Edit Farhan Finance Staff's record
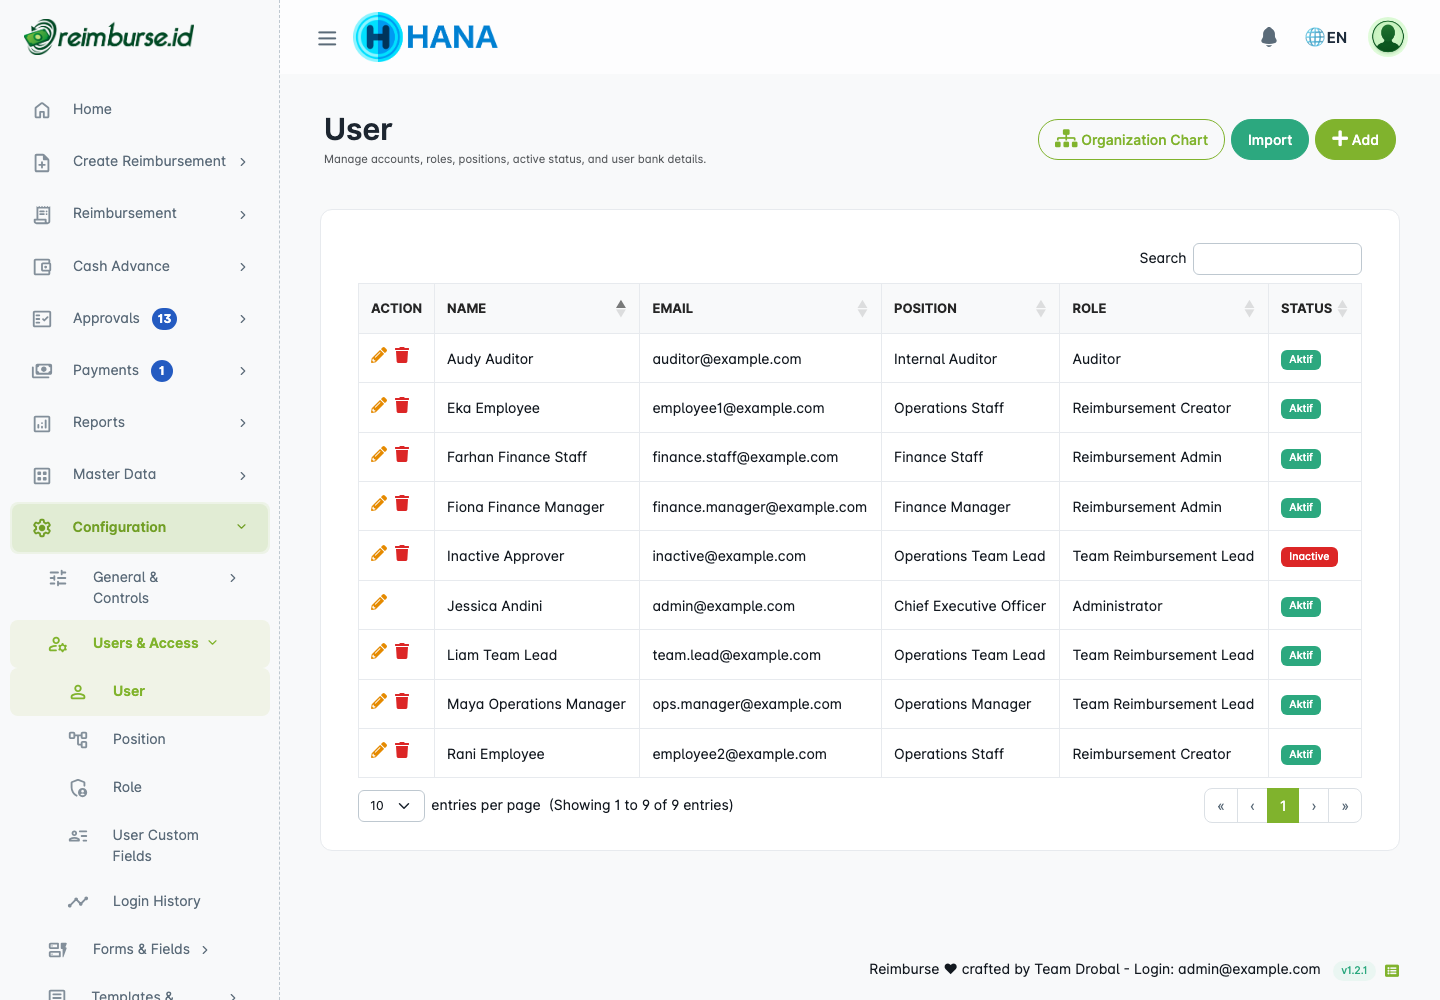Screen dimensions: 1440x1000 379,454
